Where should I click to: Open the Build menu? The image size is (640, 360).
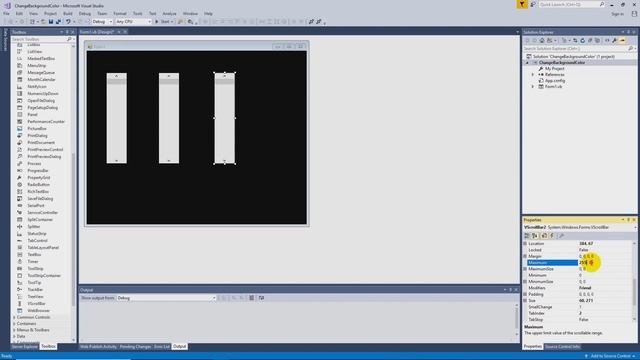68,13
